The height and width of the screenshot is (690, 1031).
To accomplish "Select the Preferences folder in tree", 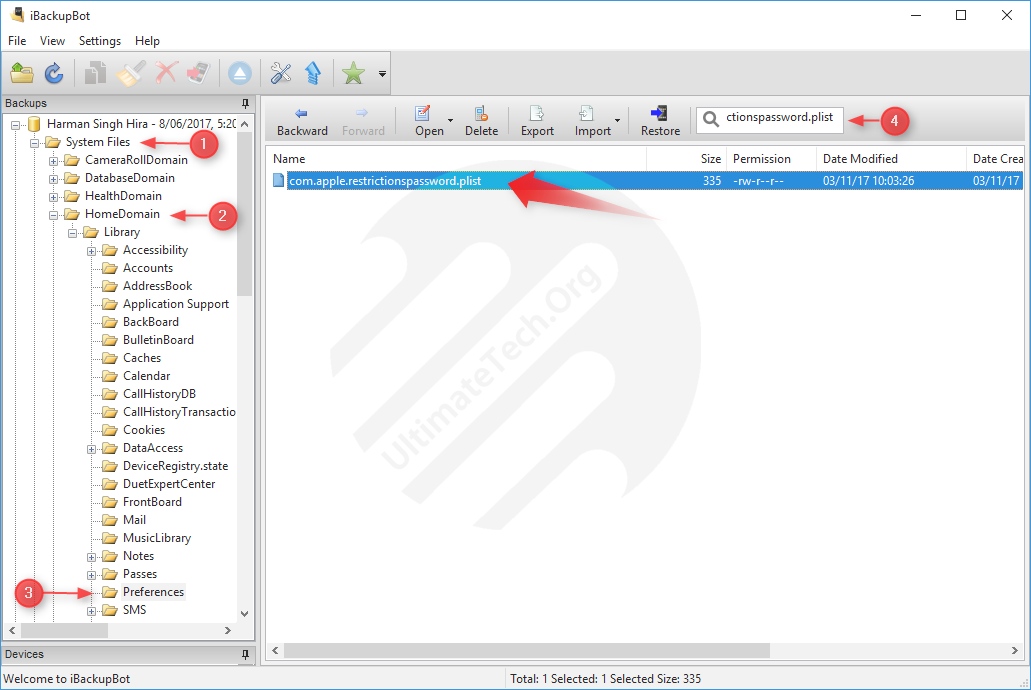I will click(x=153, y=592).
